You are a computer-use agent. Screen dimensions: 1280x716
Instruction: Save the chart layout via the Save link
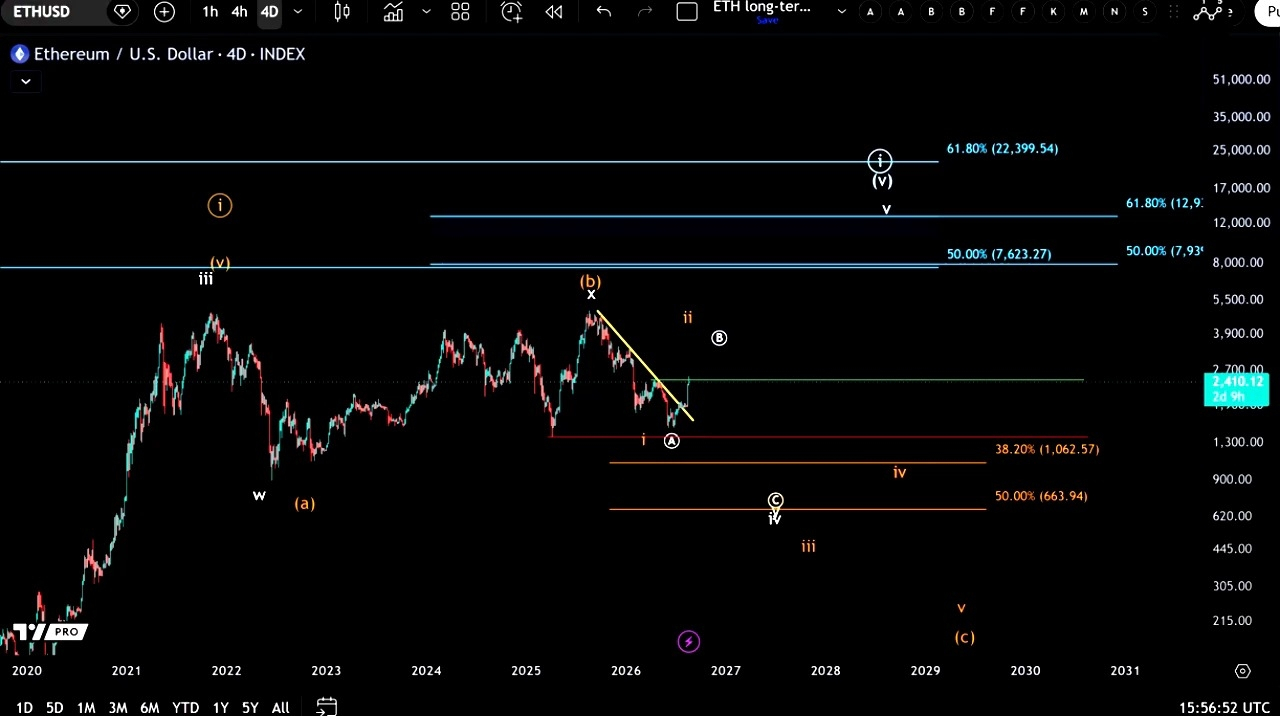767,20
